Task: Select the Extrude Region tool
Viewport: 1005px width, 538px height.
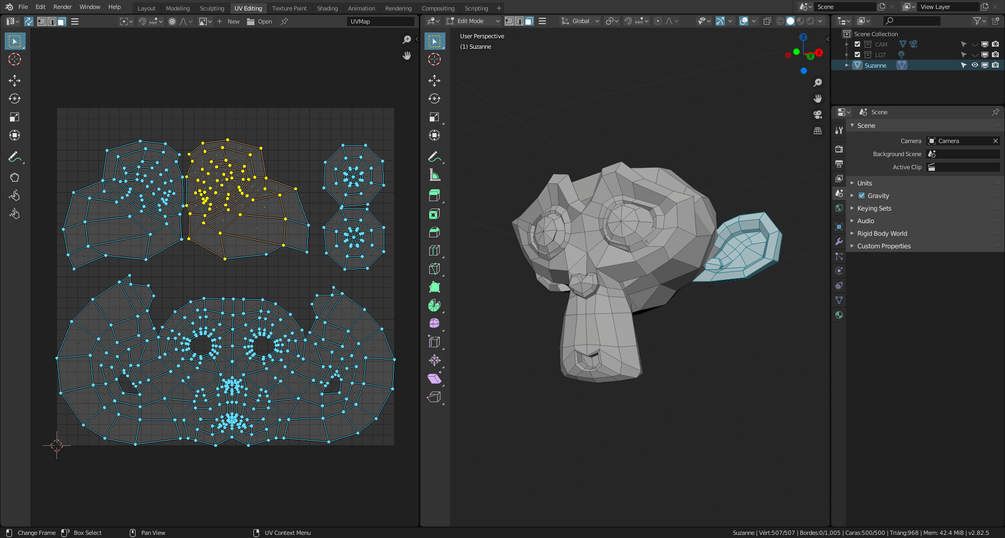Action: pos(435,196)
